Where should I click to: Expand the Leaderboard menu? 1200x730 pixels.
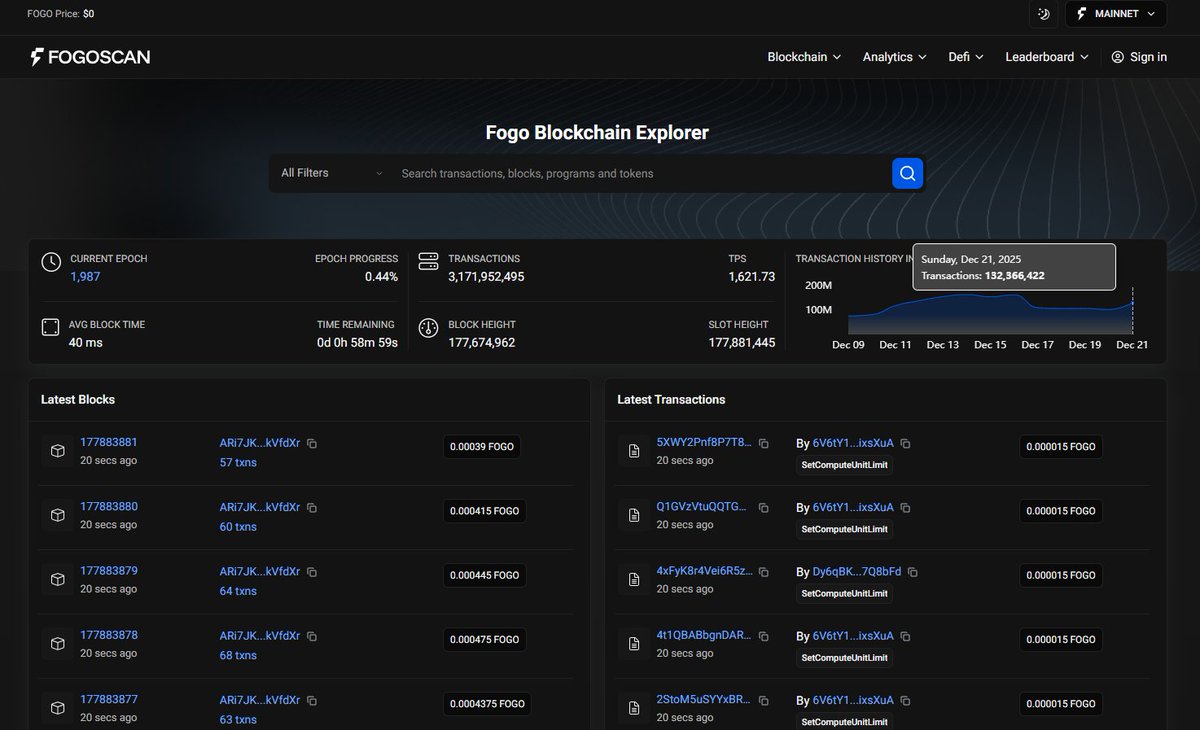click(1046, 57)
